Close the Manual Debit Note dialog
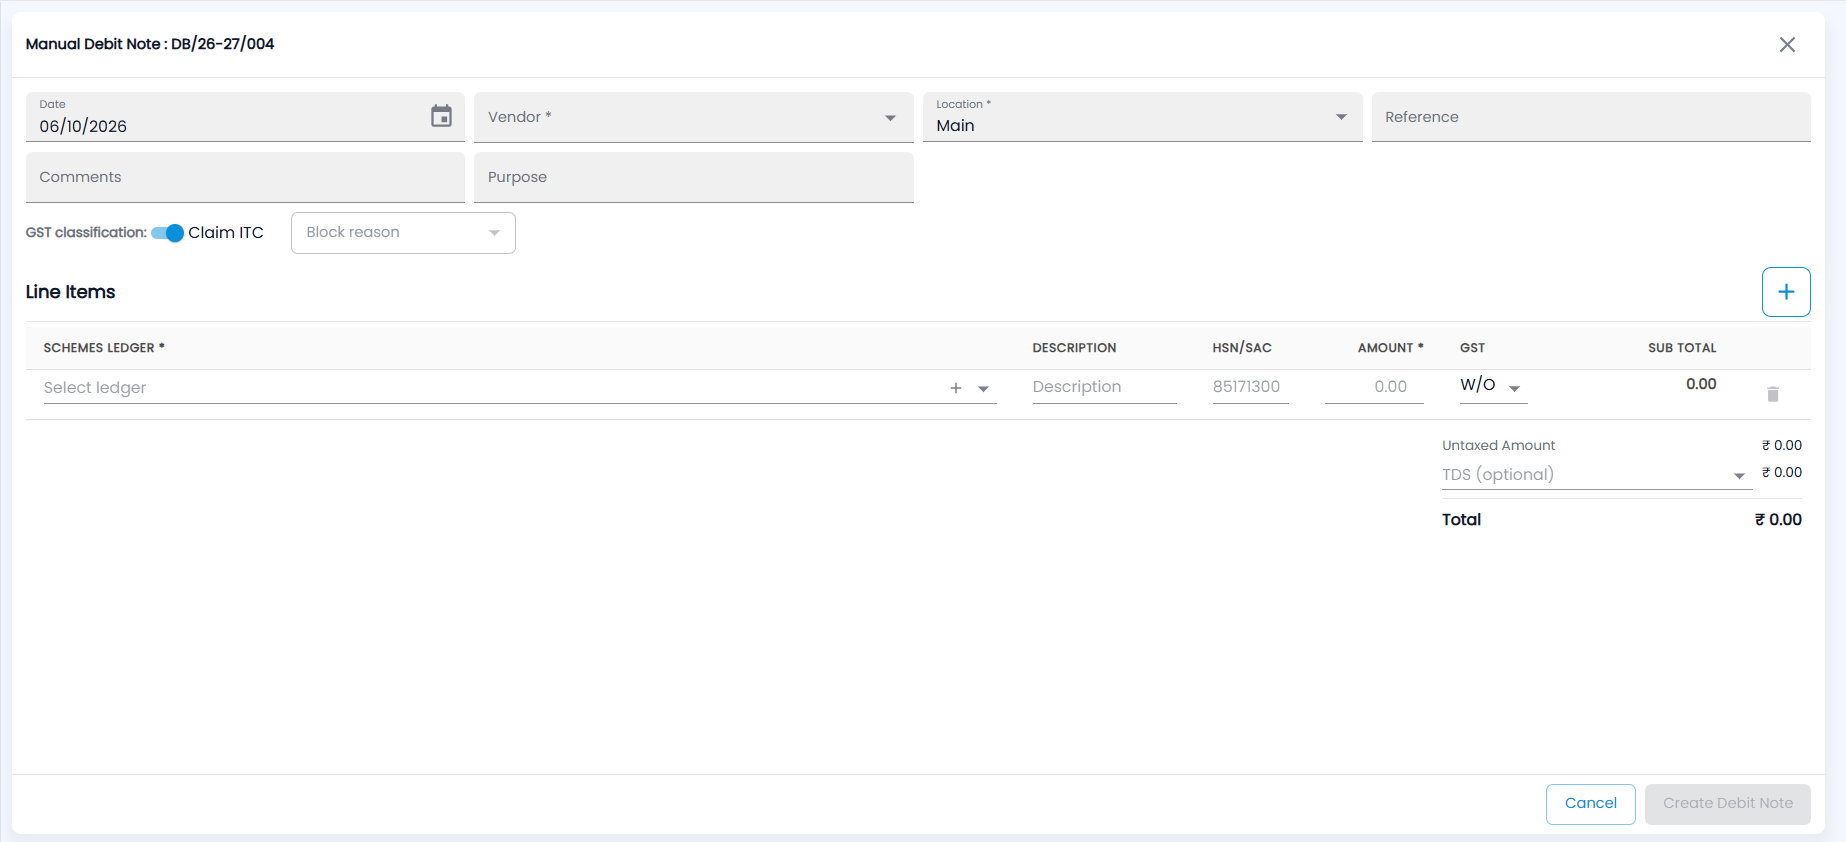The image size is (1846, 842). 1787,45
